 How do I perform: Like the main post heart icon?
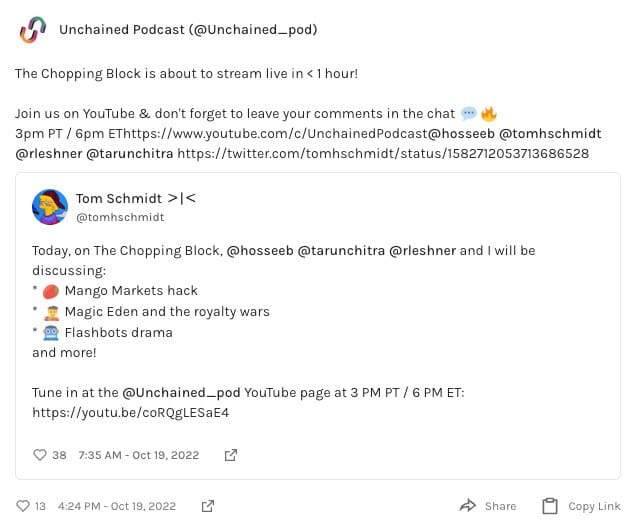pyautogui.click(x=23, y=506)
